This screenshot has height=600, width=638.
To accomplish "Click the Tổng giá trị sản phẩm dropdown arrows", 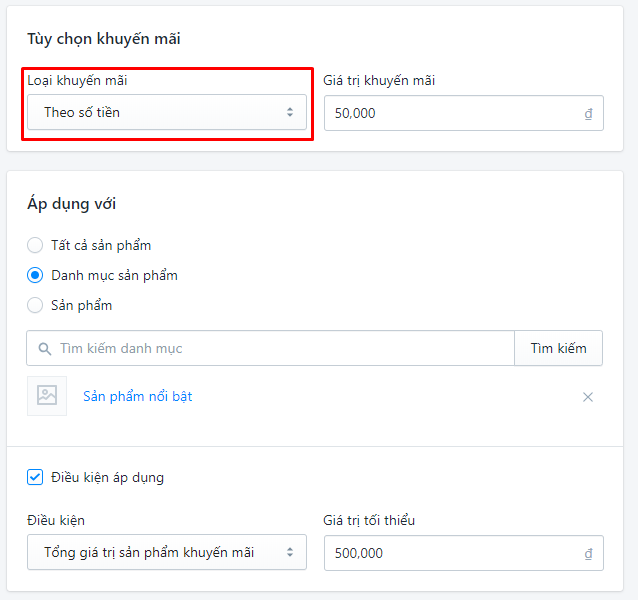I will (x=290, y=552).
